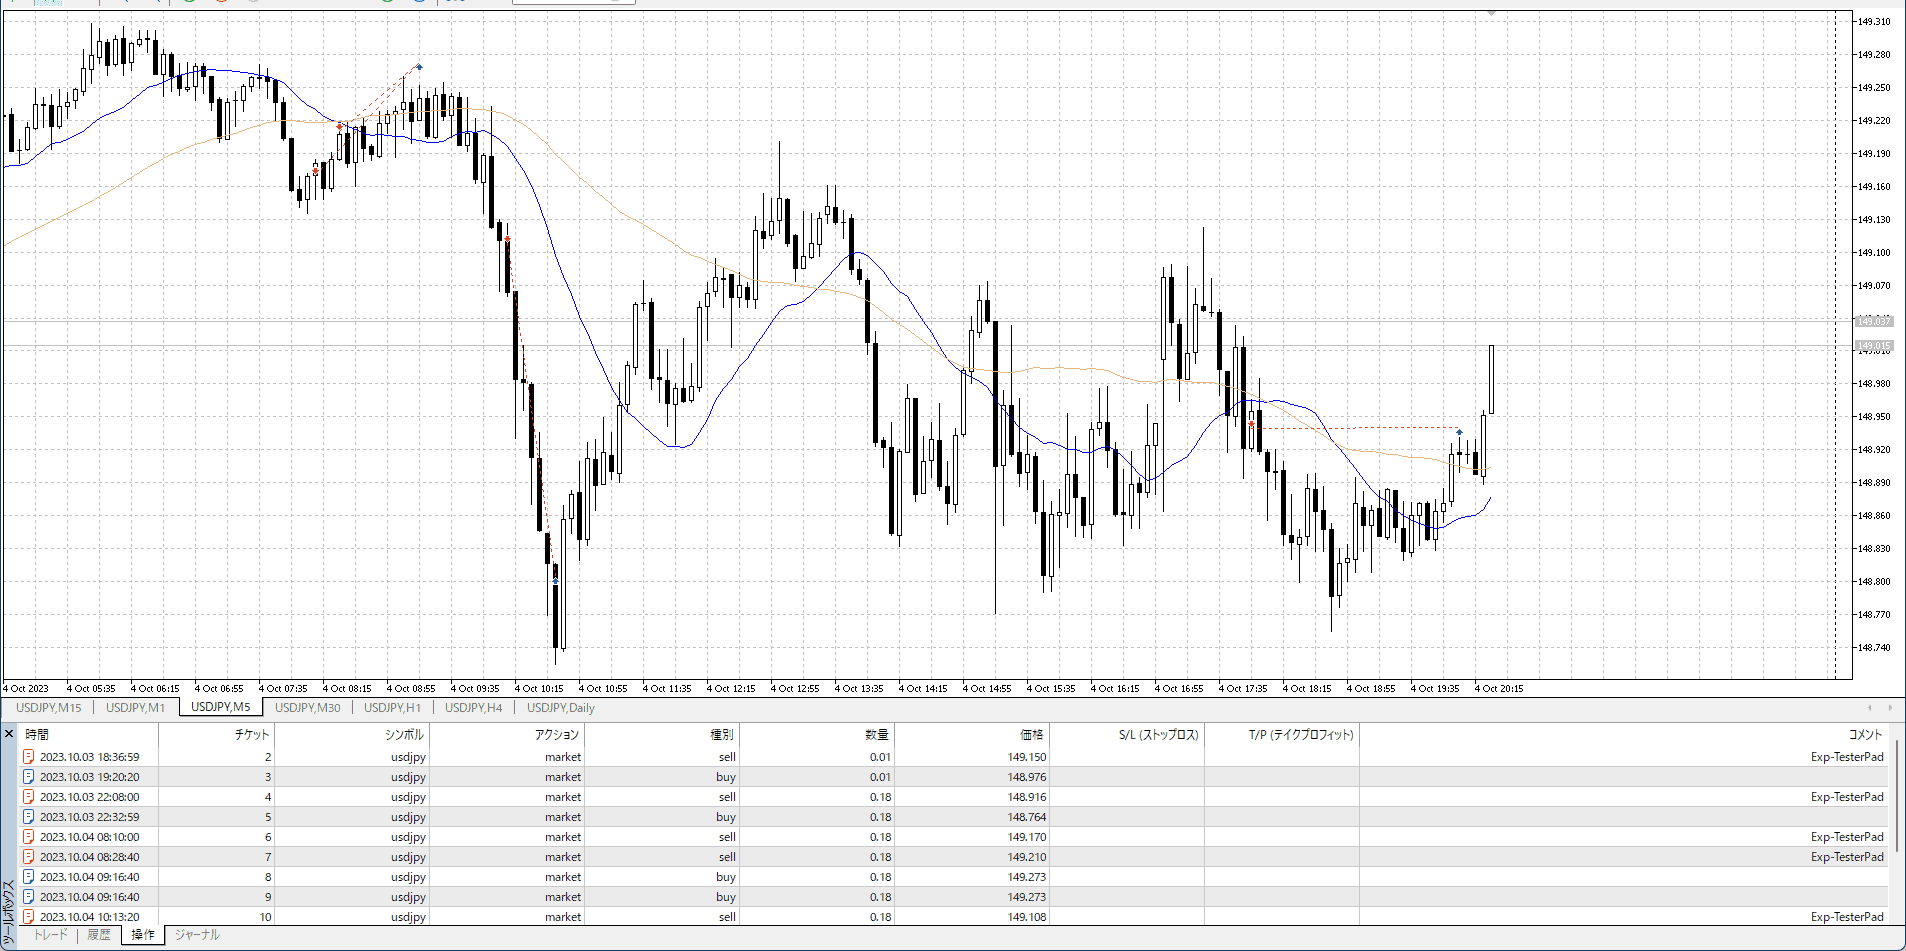
Task: Click the buy order icon for ticket 3
Action: pyautogui.click(x=29, y=777)
